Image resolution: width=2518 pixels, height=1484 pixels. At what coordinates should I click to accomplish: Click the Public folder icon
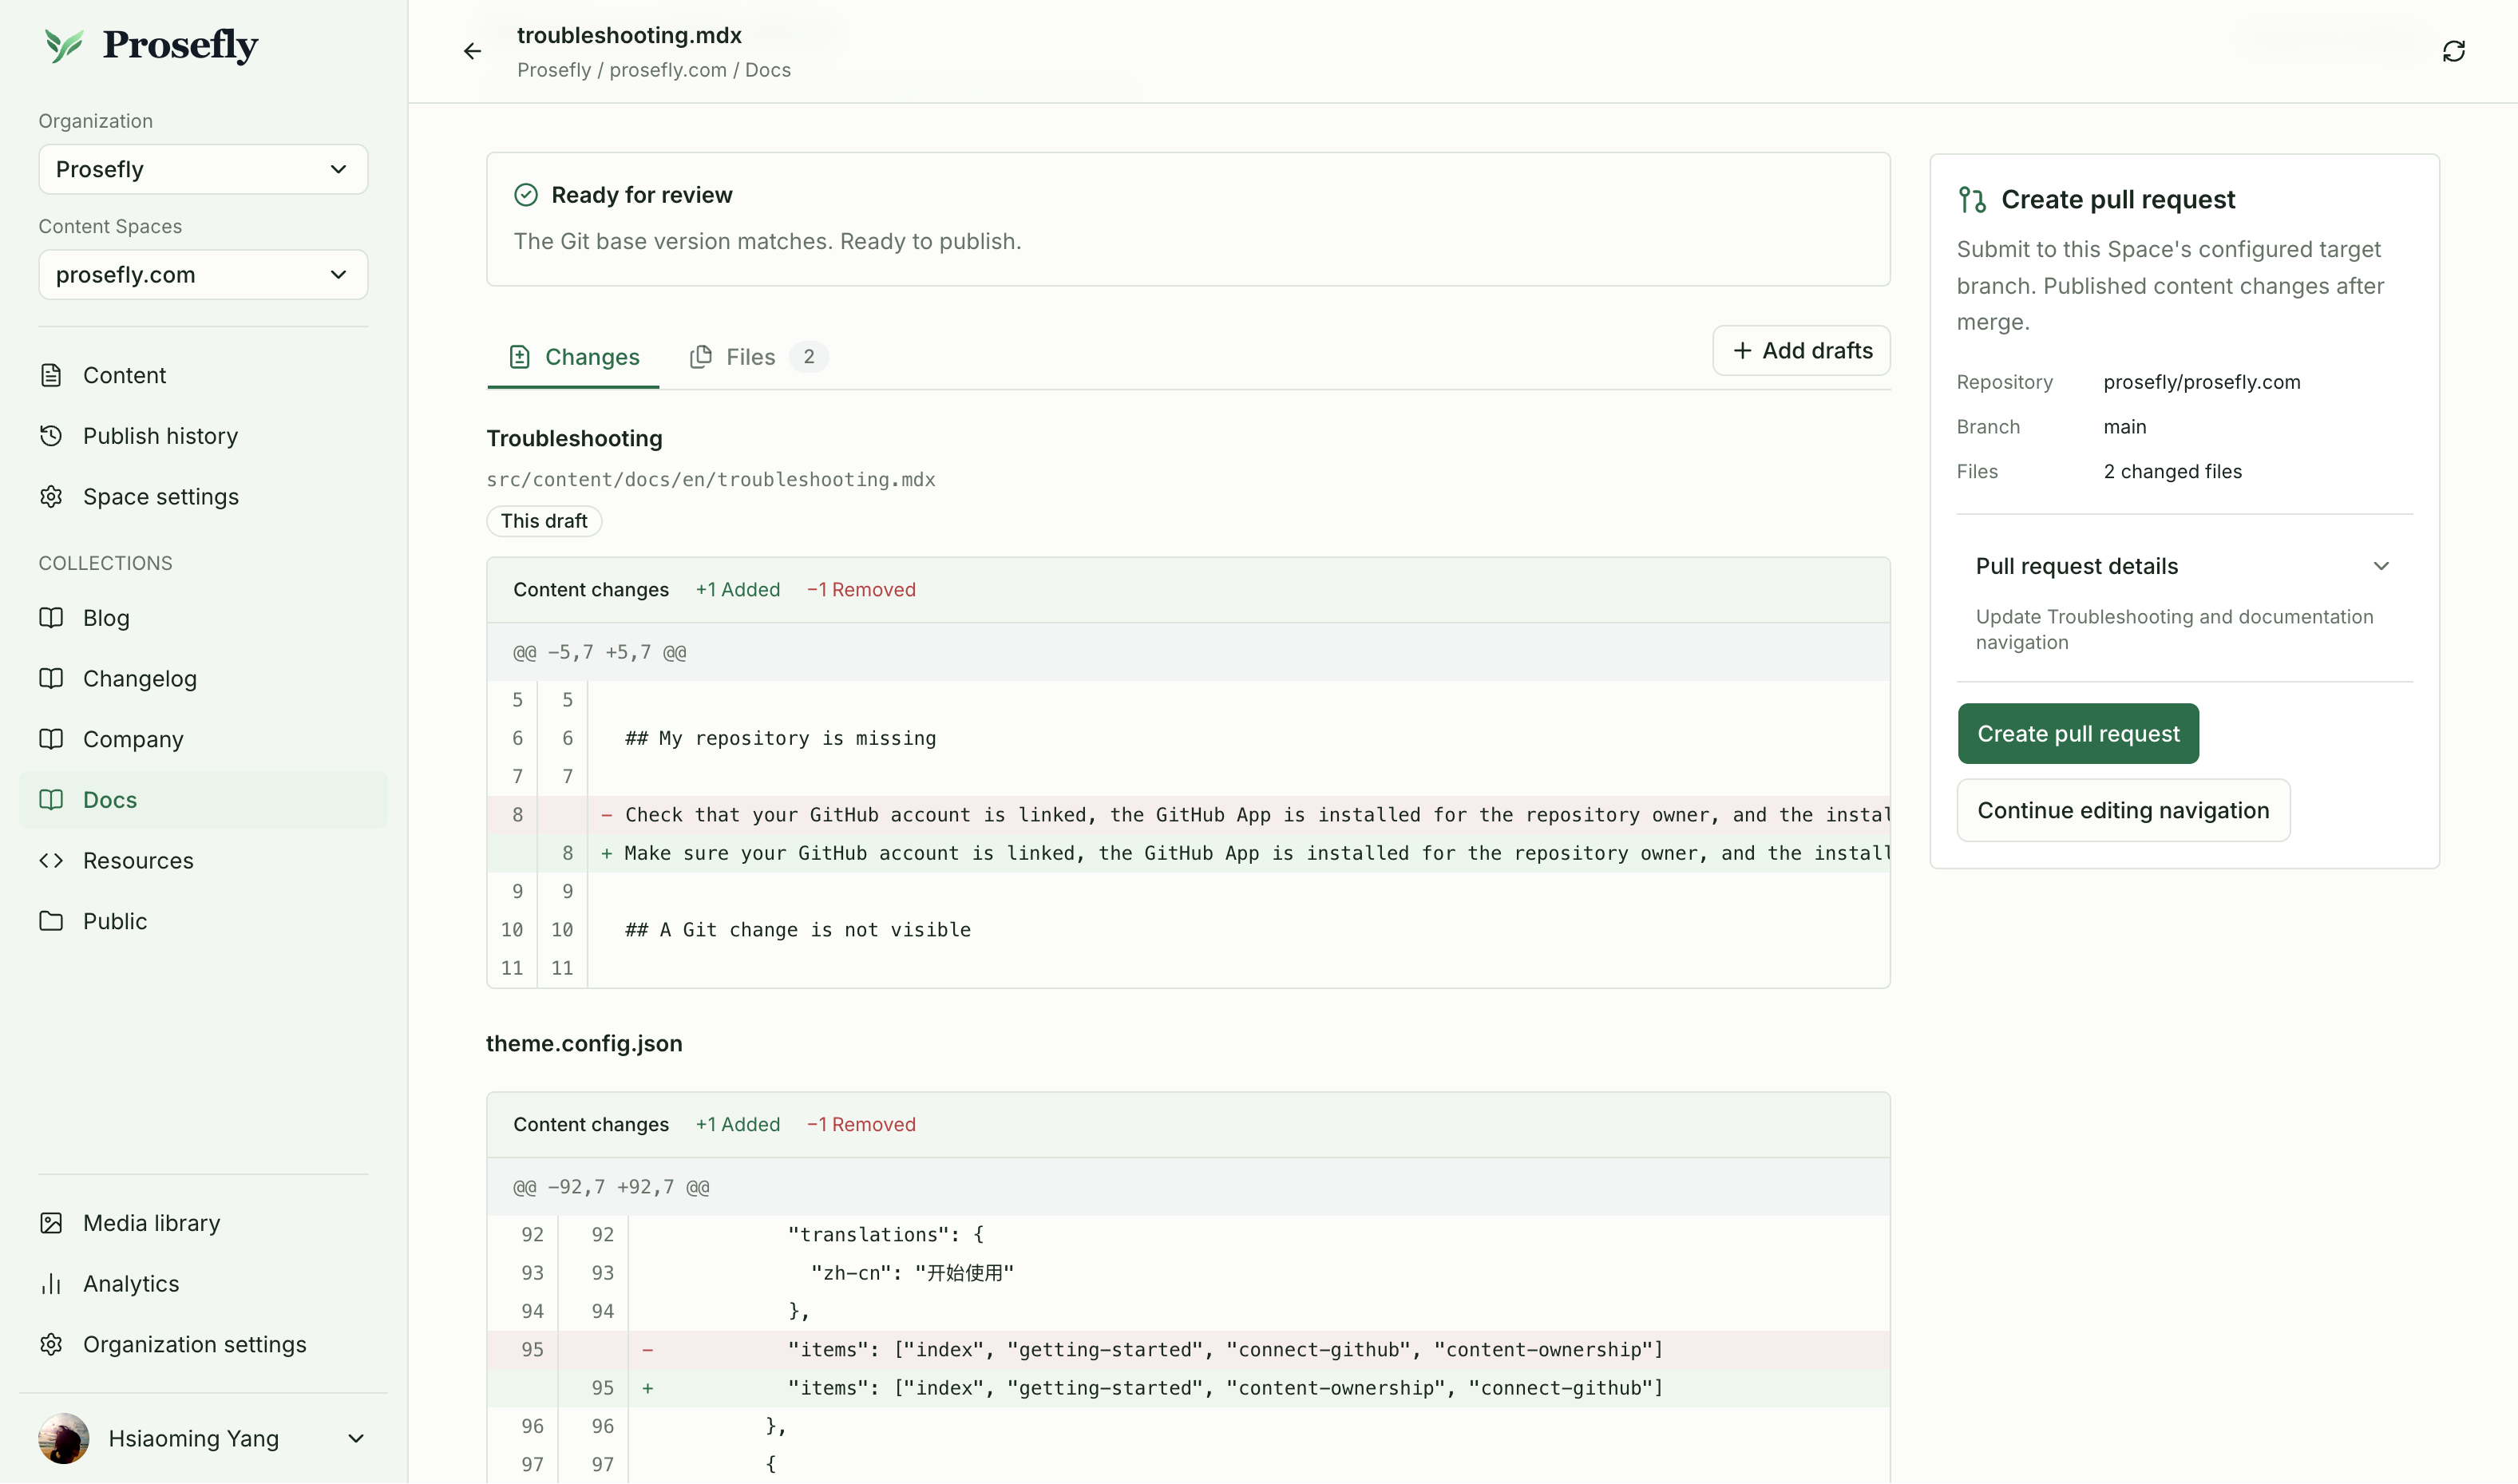pos(51,921)
